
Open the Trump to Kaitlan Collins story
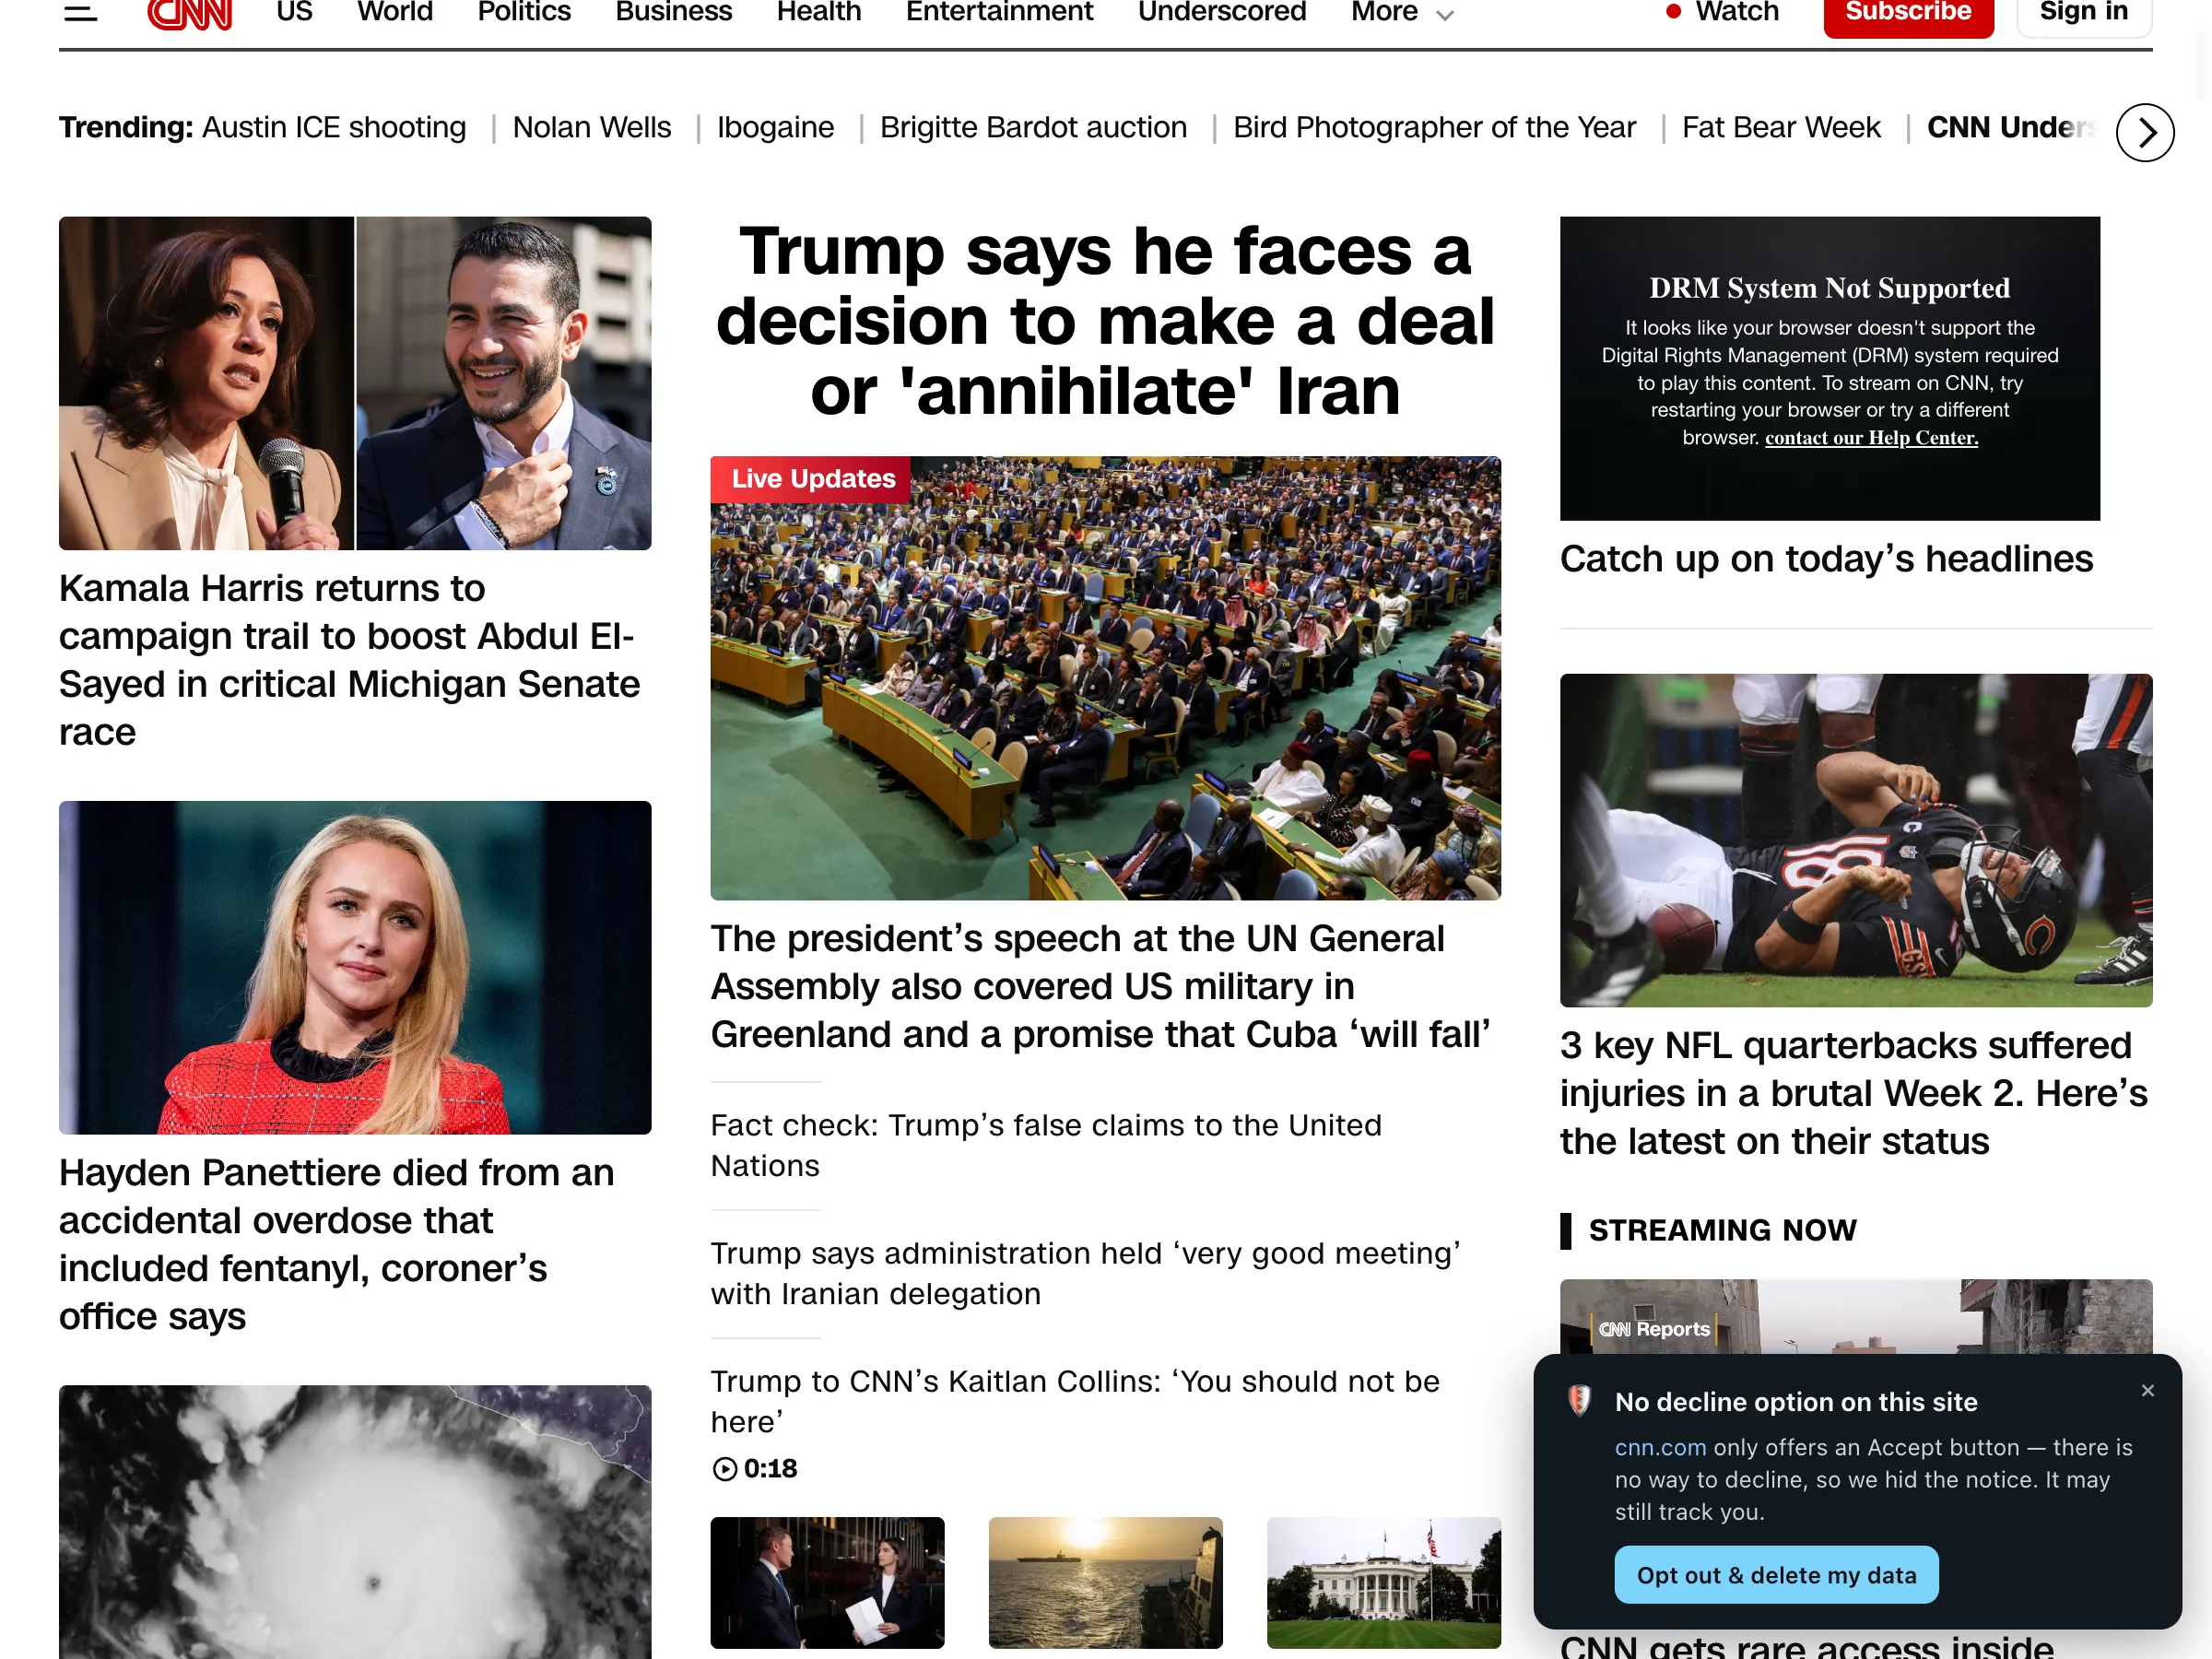pos(1075,1401)
